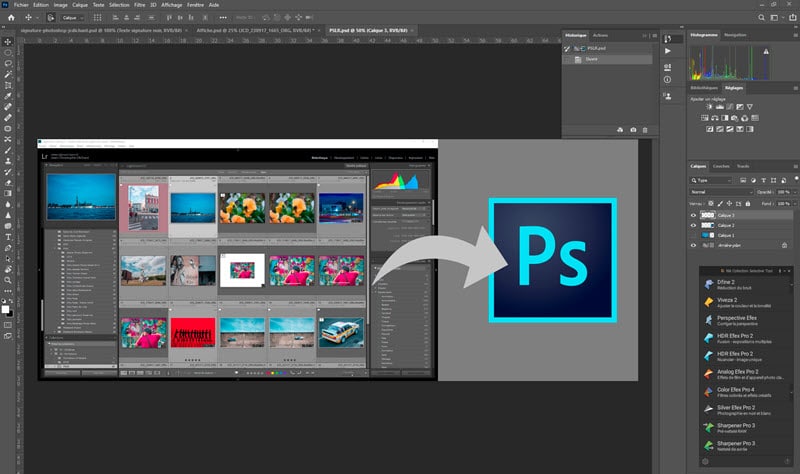Open the Histogram panel flyout menu
This screenshot has height=474, width=800.
click(x=795, y=35)
